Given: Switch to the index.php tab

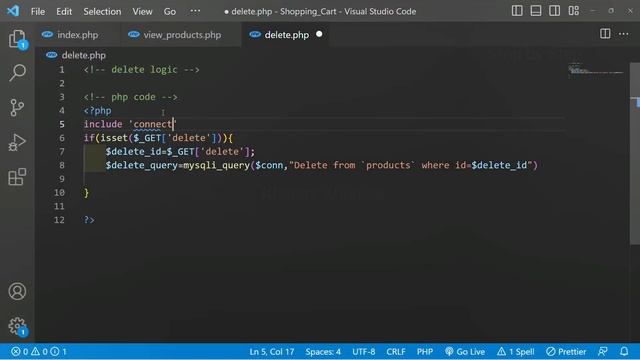Looking at the screenshot, I should [78, 35].
